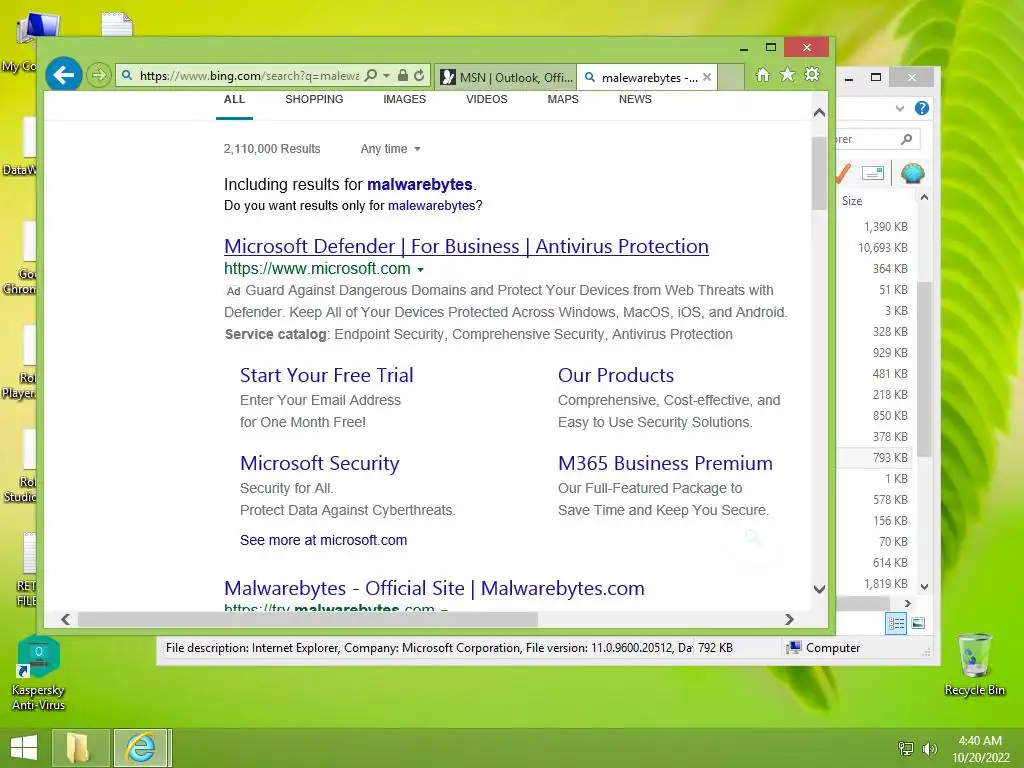This screenshot has height=768, width=1024.
Task: Click the search magnifier in address bar
Action: pyautogui.click(x=371, y=76)
